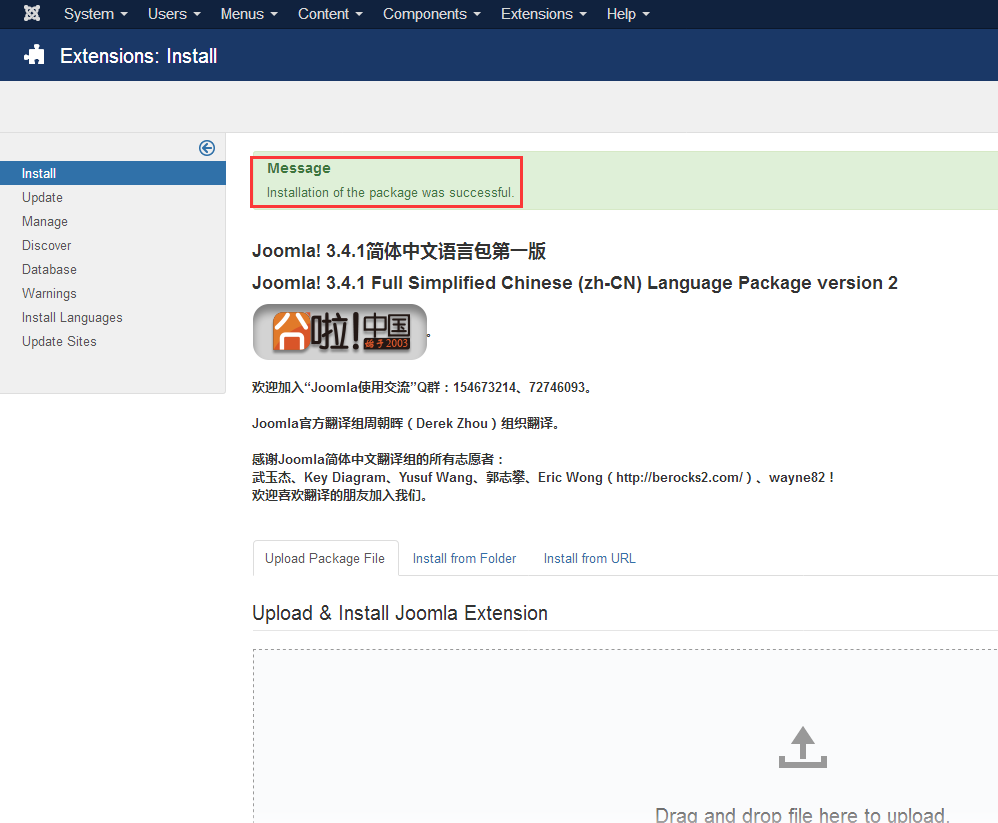This screenshot has width=998, height=823.
Task: Open the Components dropdown menu
Action: pos(432,14)
